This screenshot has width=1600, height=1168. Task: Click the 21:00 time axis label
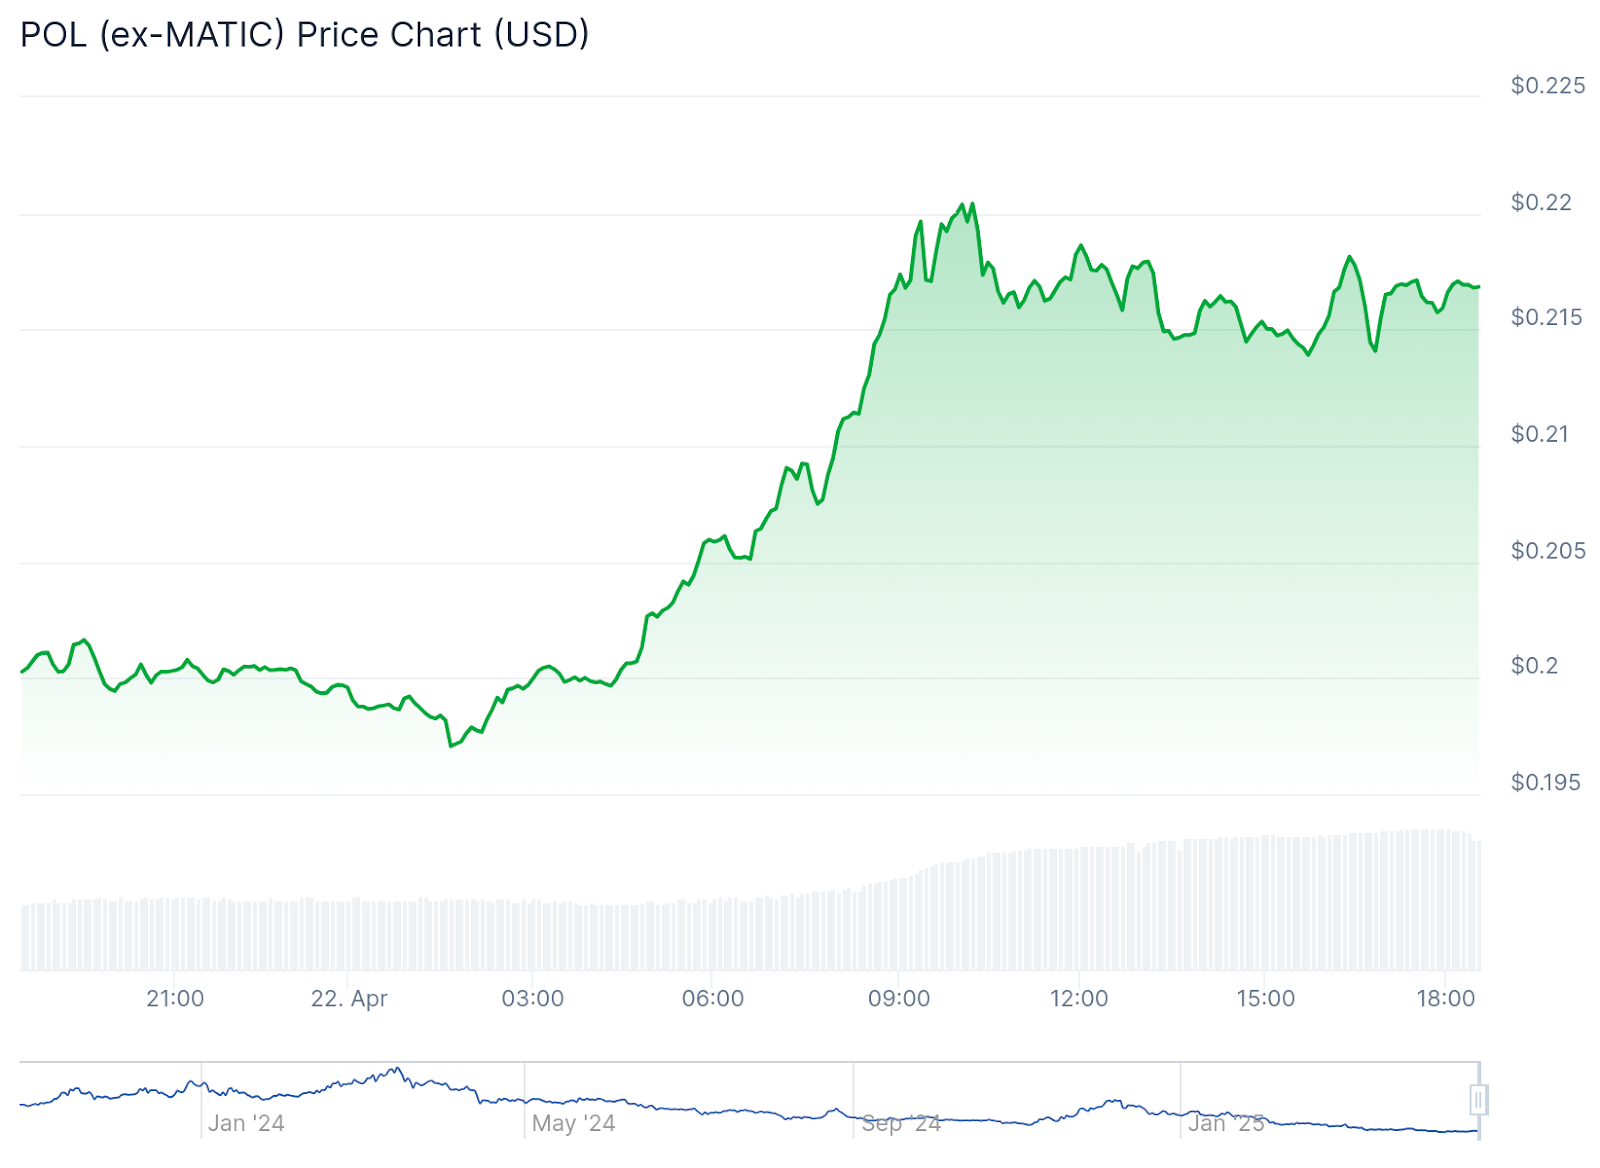pos(175,999)
